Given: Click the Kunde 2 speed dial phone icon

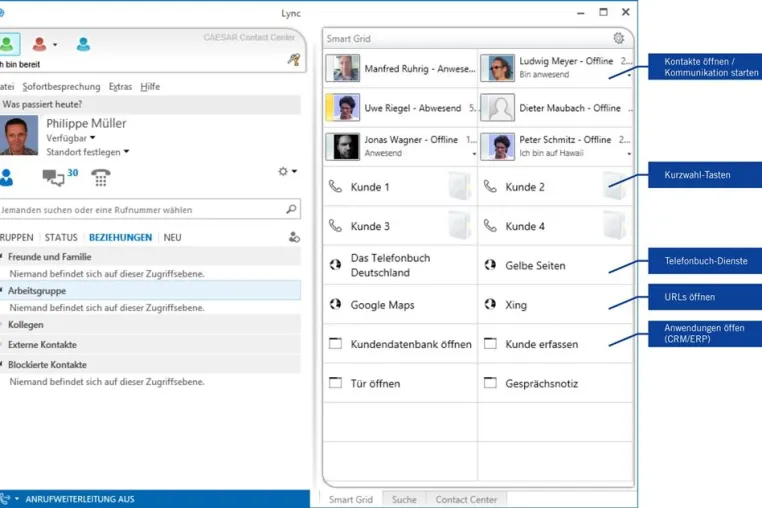Looking at the screenshot, I should (x=490, y=186).
